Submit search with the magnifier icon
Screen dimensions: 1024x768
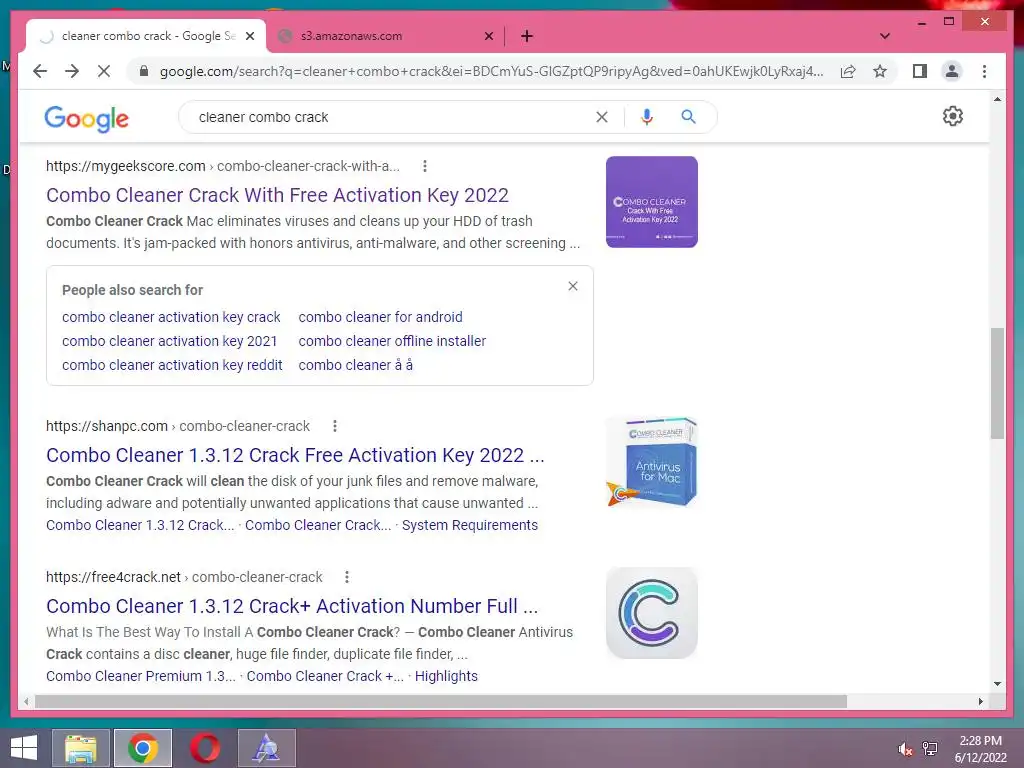pos(688,117)
